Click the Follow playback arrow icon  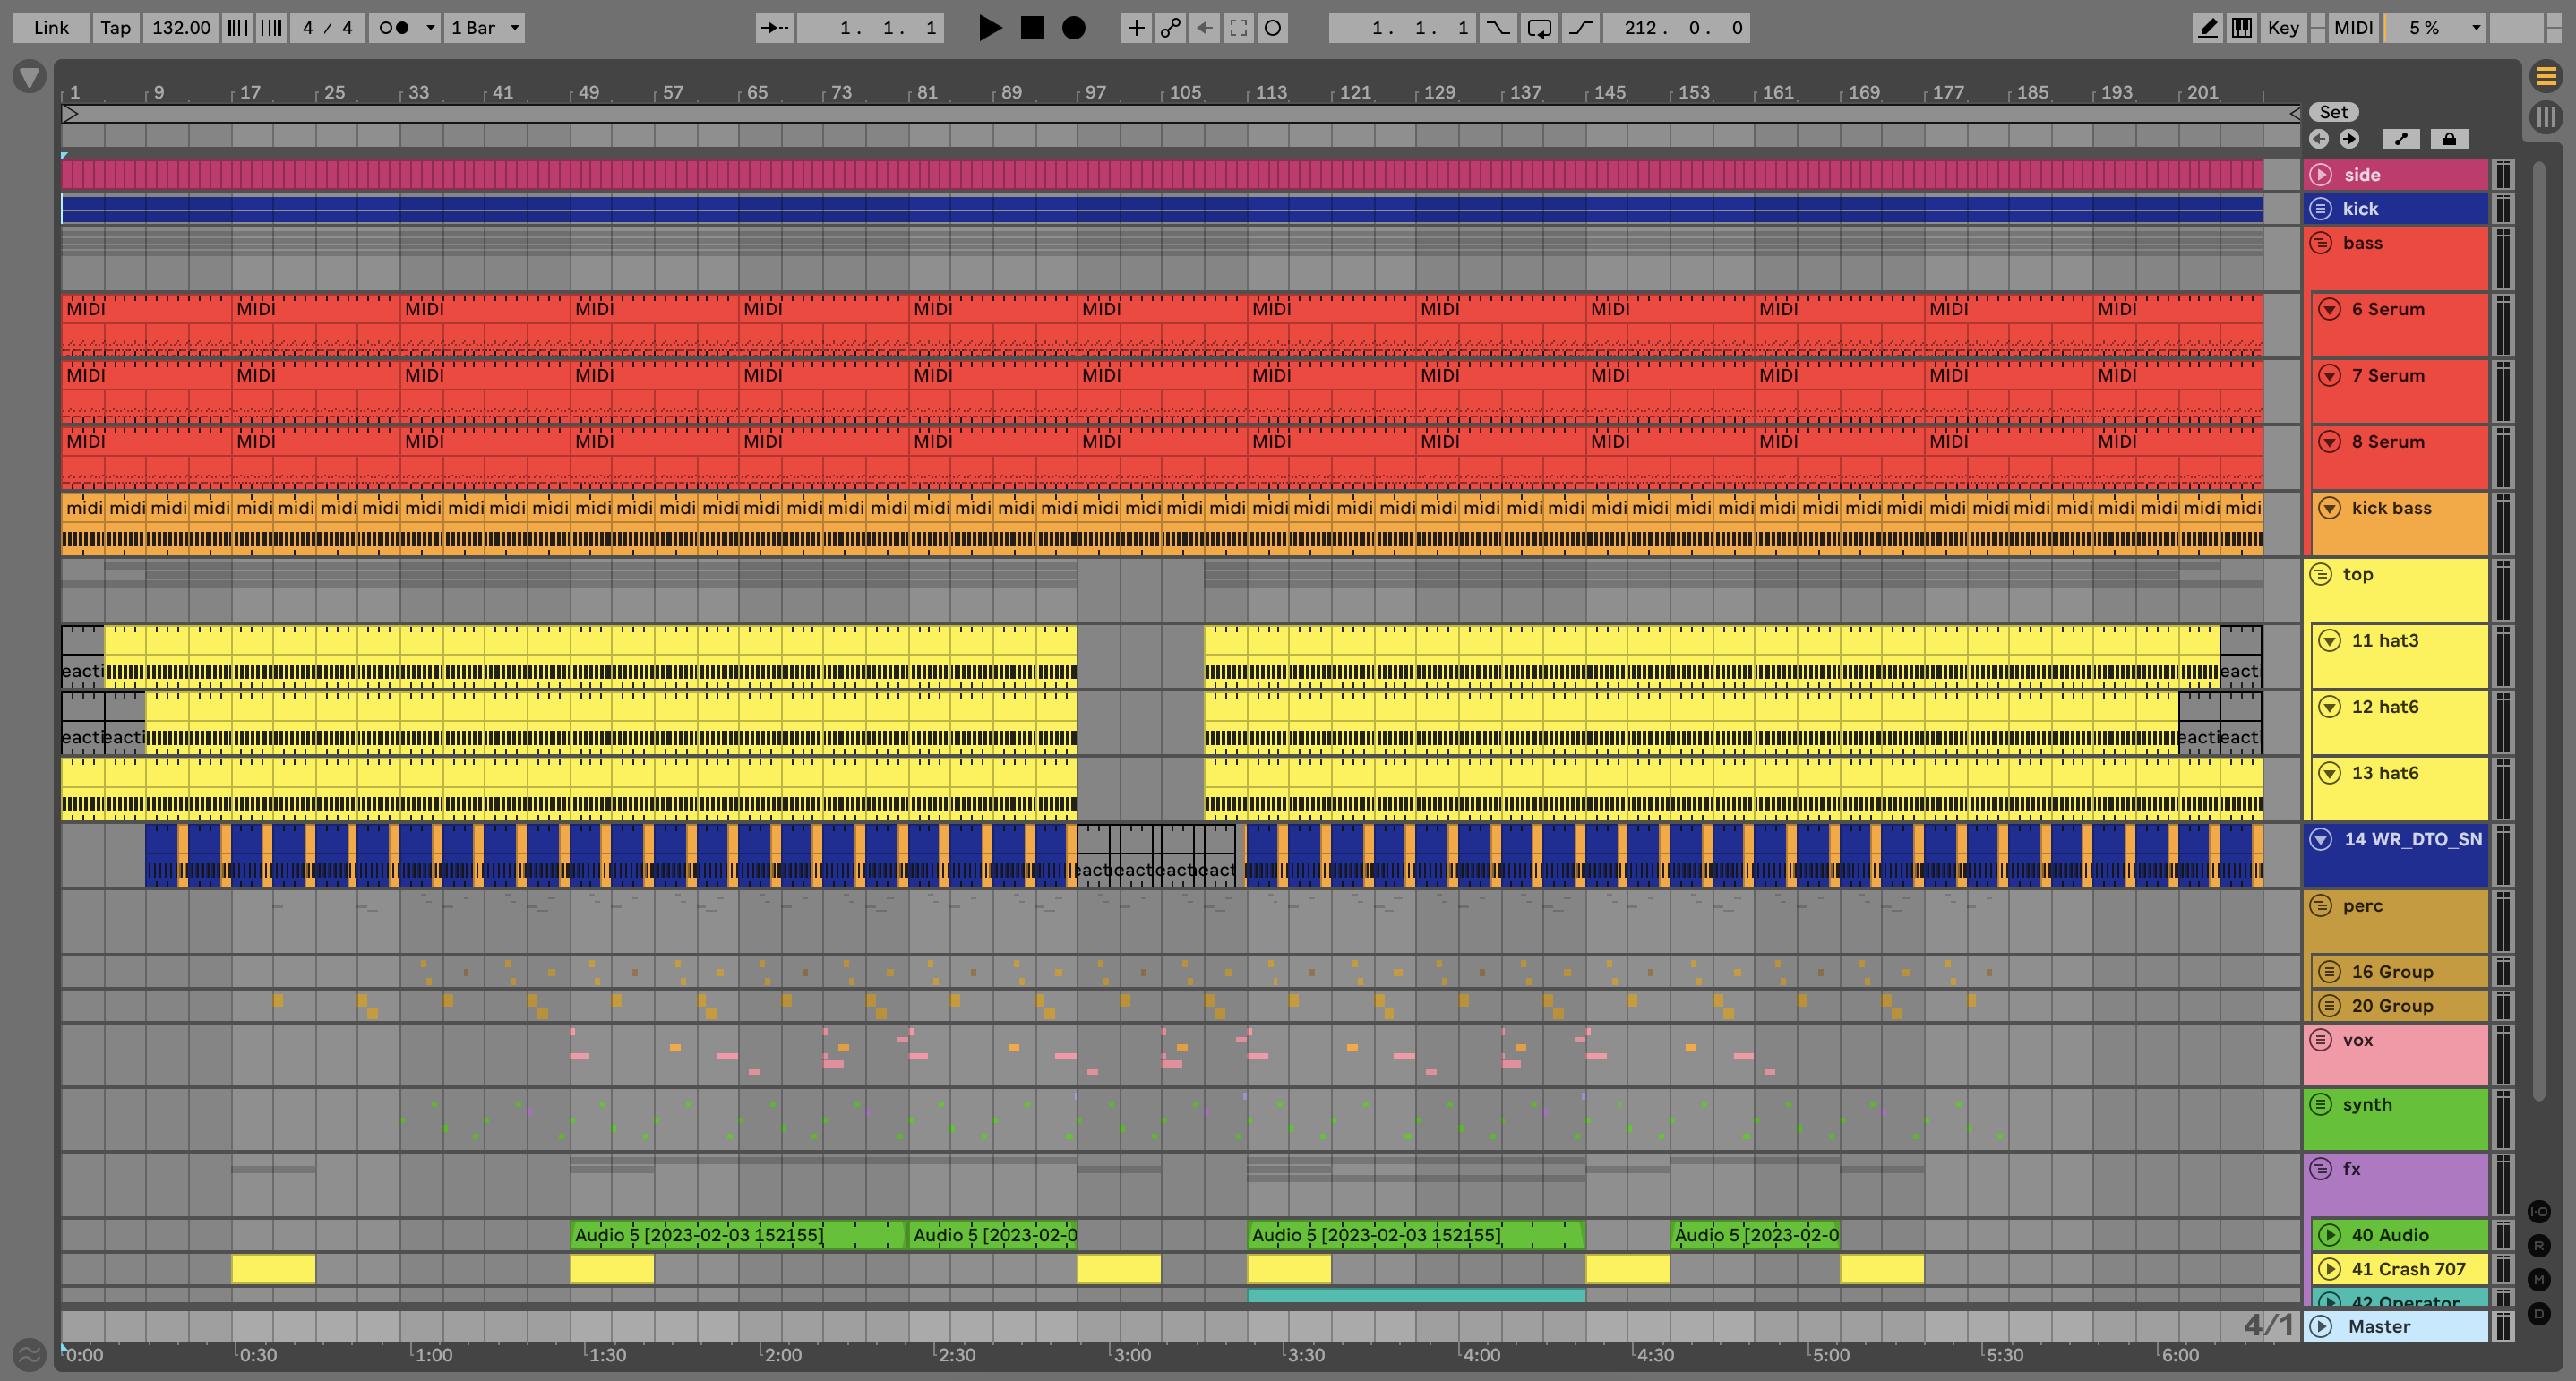(x=773, y=28)
